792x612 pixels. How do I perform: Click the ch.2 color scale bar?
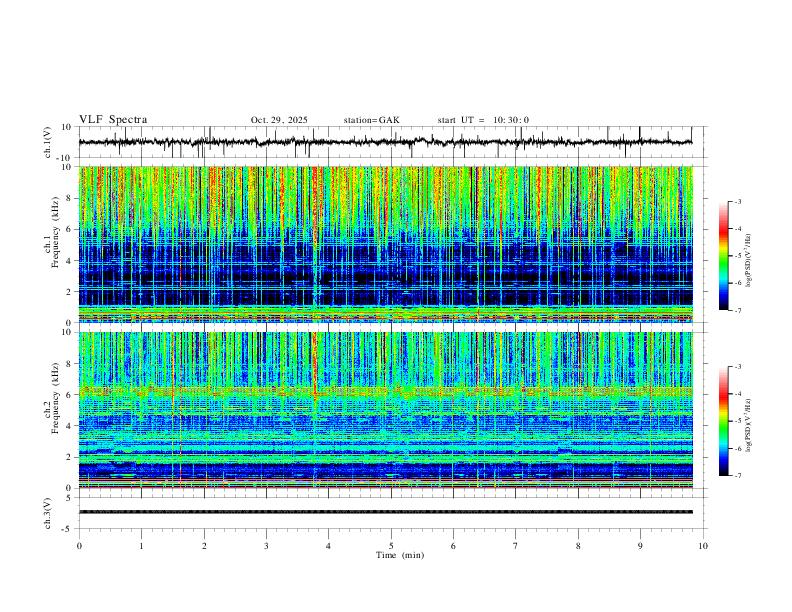(723, 421)
